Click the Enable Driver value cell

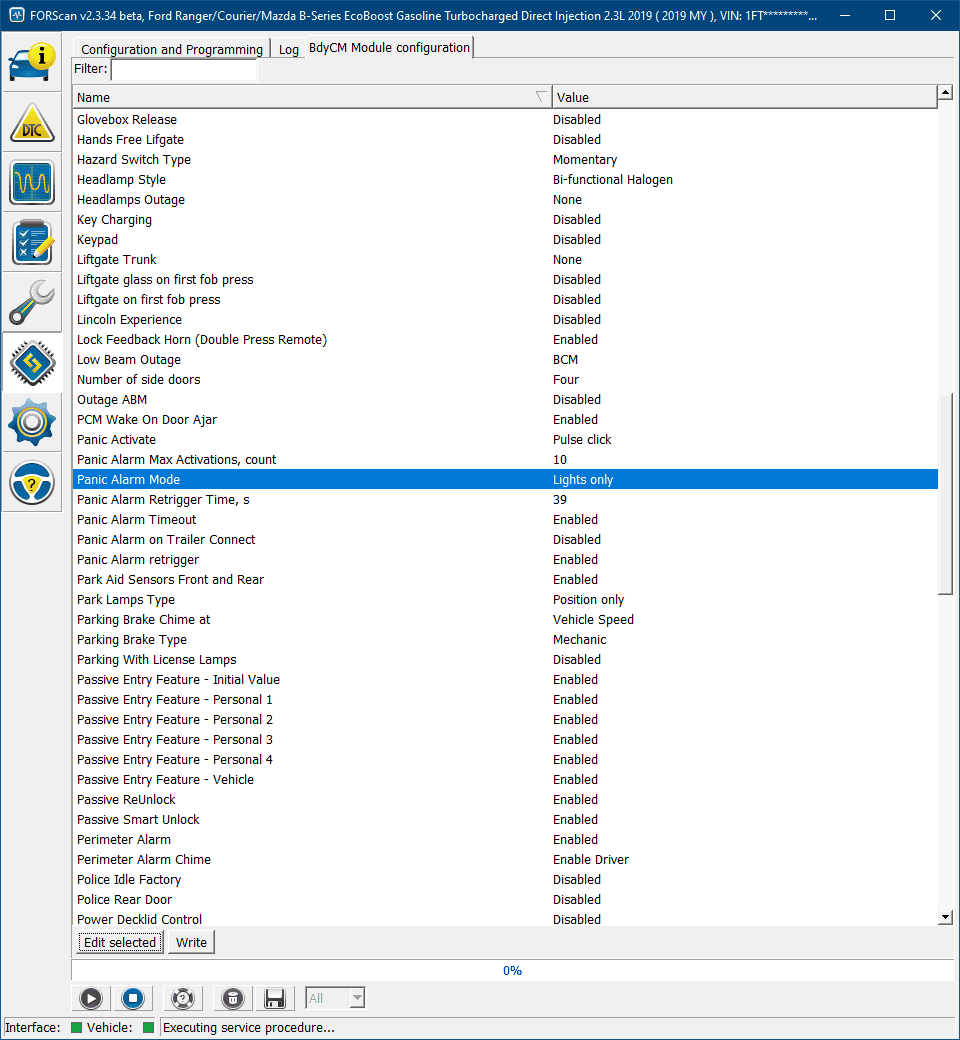click(591, 860)
